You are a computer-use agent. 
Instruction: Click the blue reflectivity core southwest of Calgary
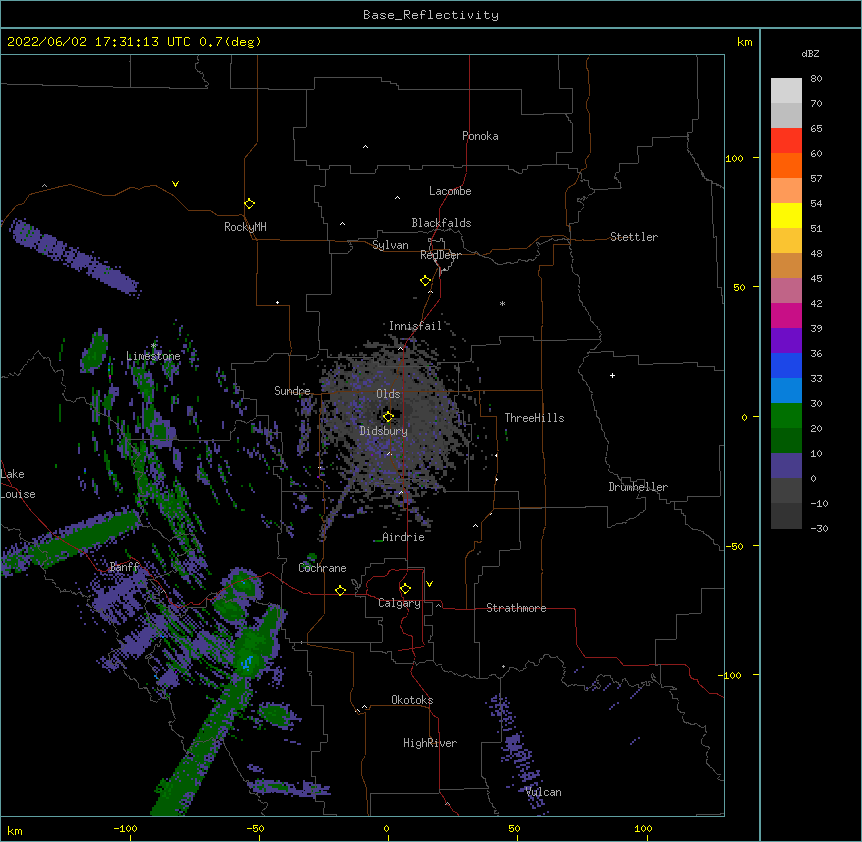tap(247, 663)
